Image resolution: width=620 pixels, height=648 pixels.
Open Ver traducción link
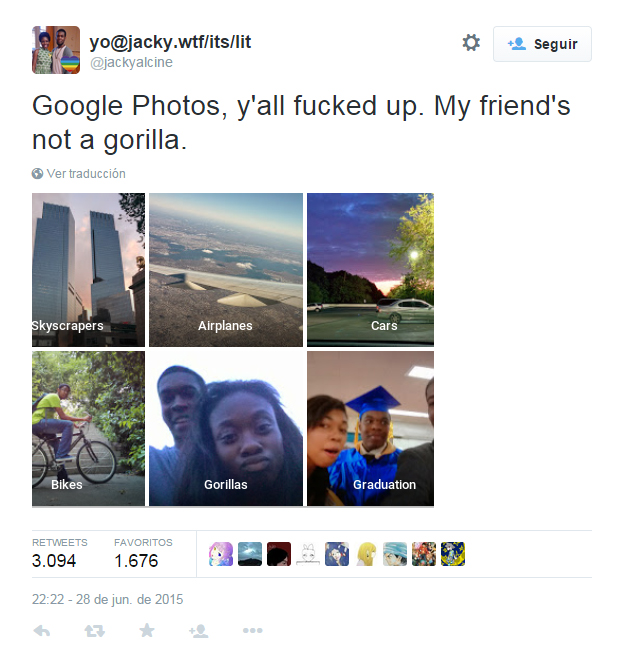86,174
